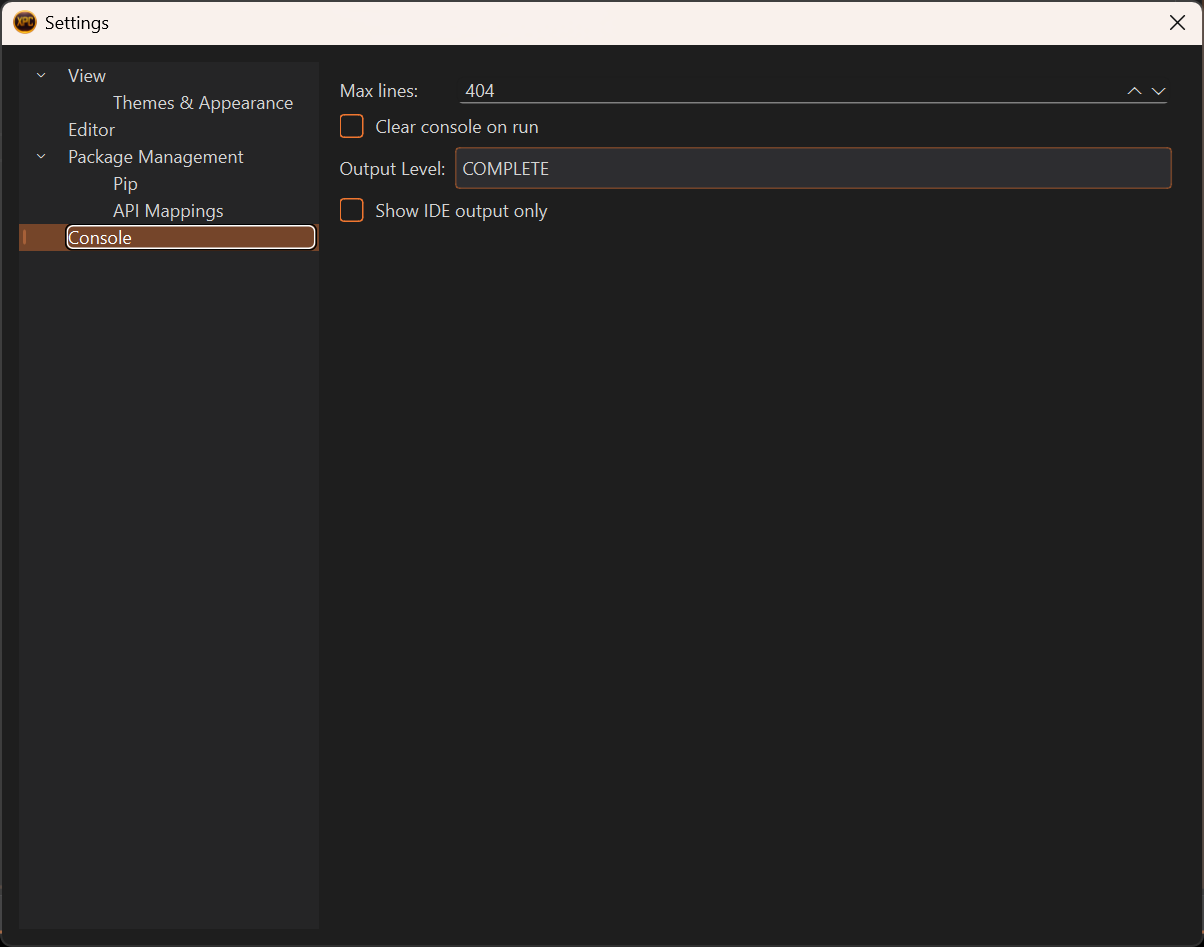This screenshot has width=1204, height=947.
Task: Collapse the View tree chevron
Action: (41, 76)
